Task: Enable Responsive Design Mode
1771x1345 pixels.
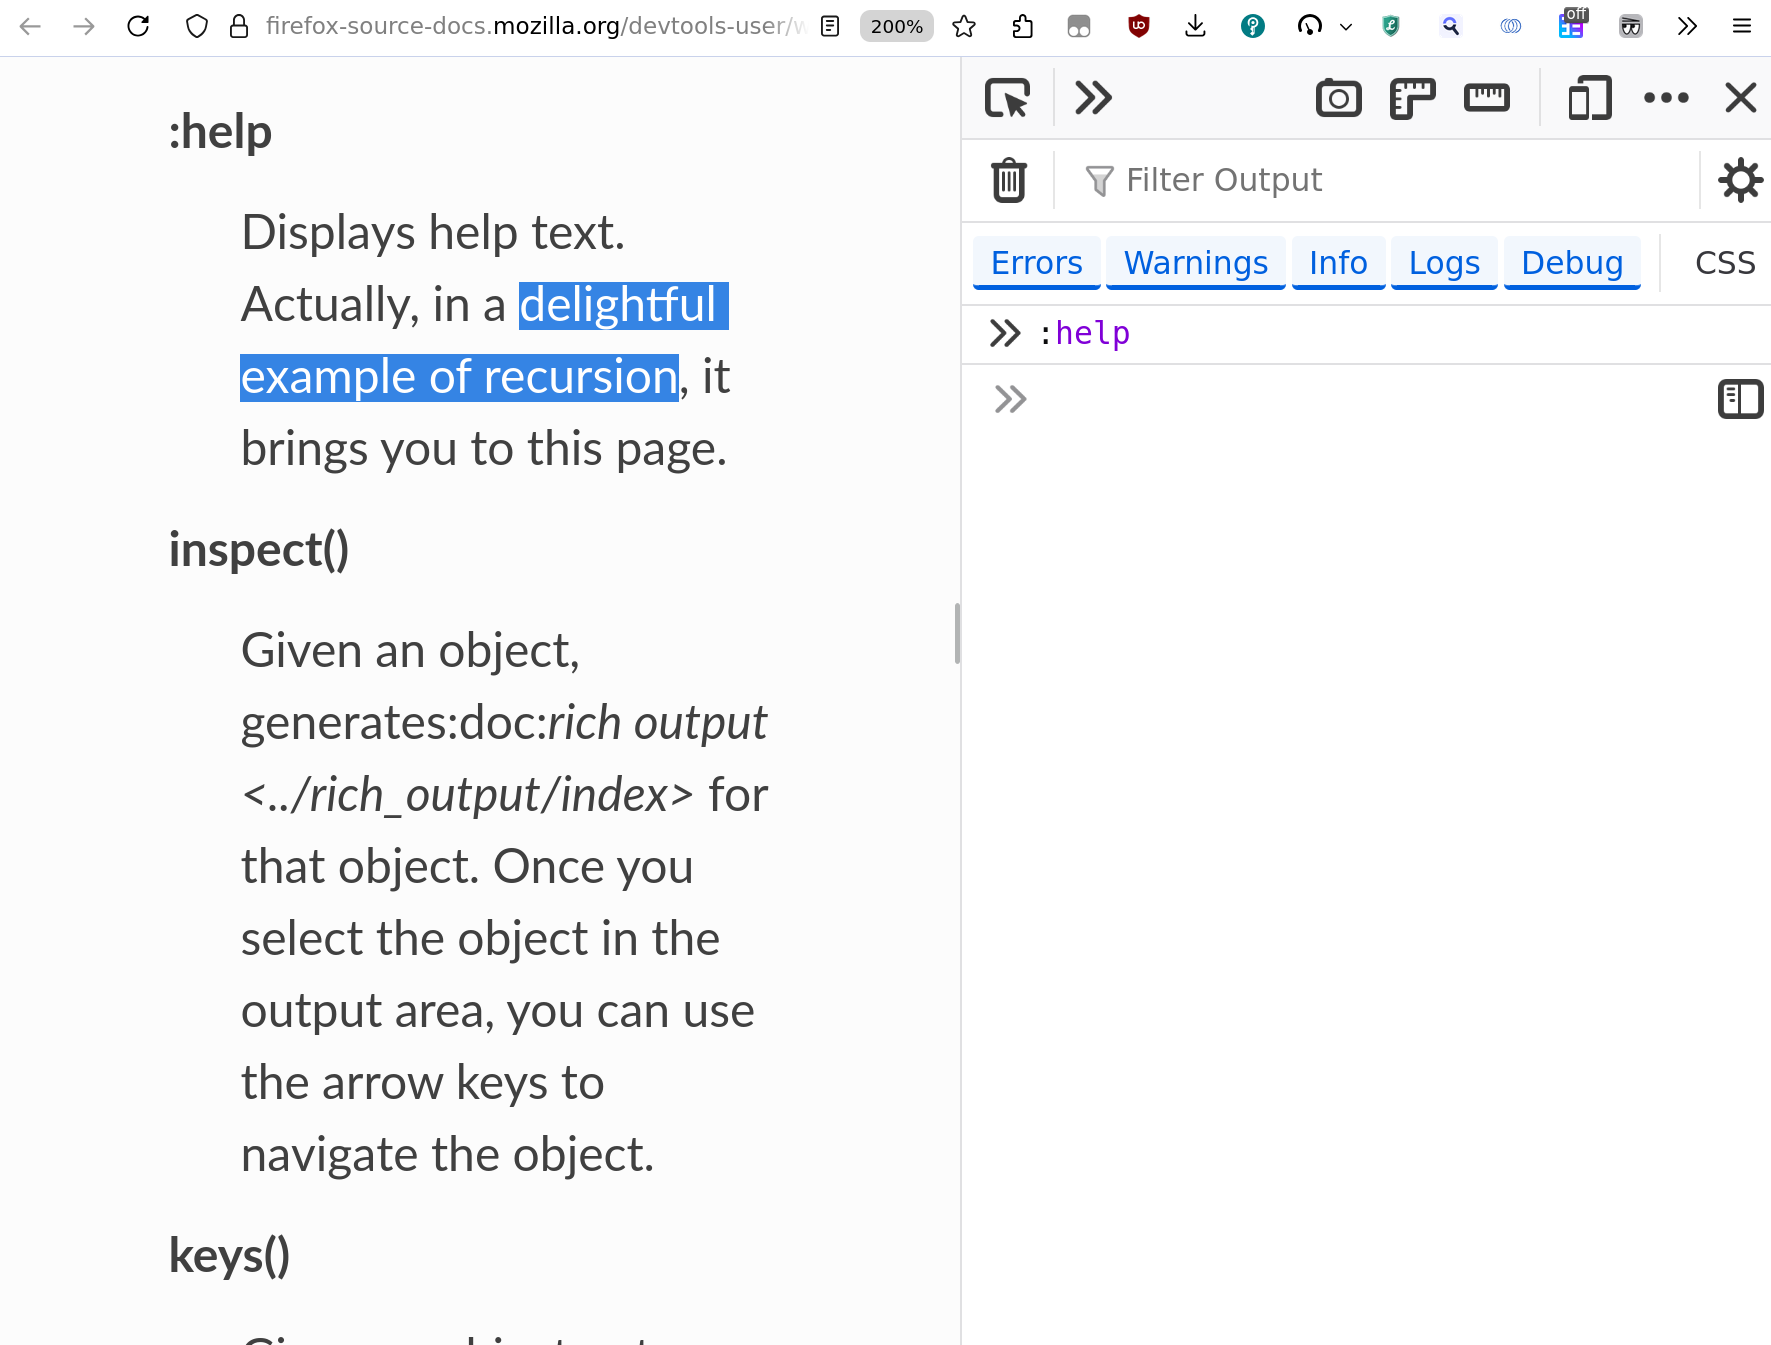Action: tap(1588, 98)
